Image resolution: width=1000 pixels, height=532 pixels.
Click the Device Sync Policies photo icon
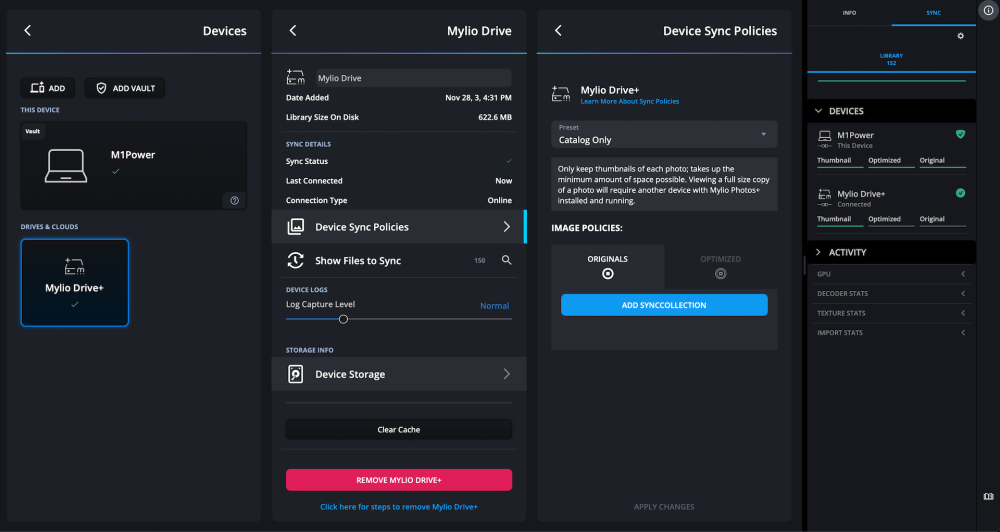[295, 226]
